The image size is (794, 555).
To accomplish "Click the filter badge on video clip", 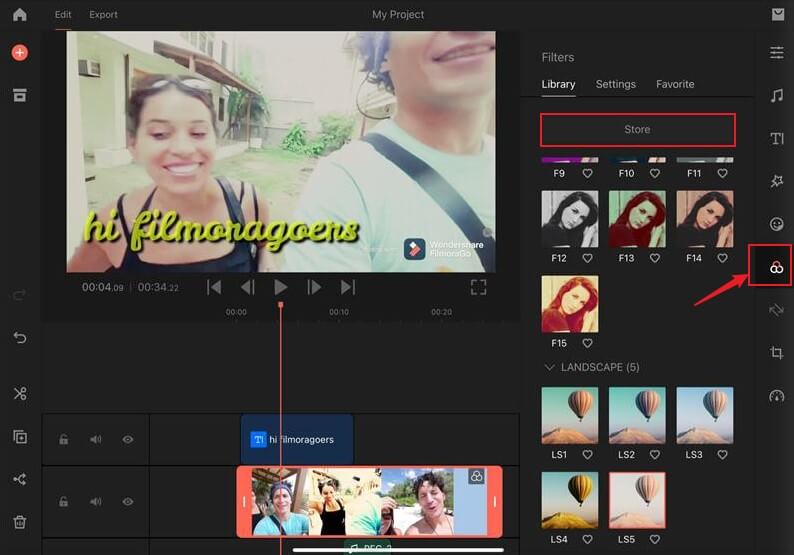I will pyautogui.click(x=476, y=476).
